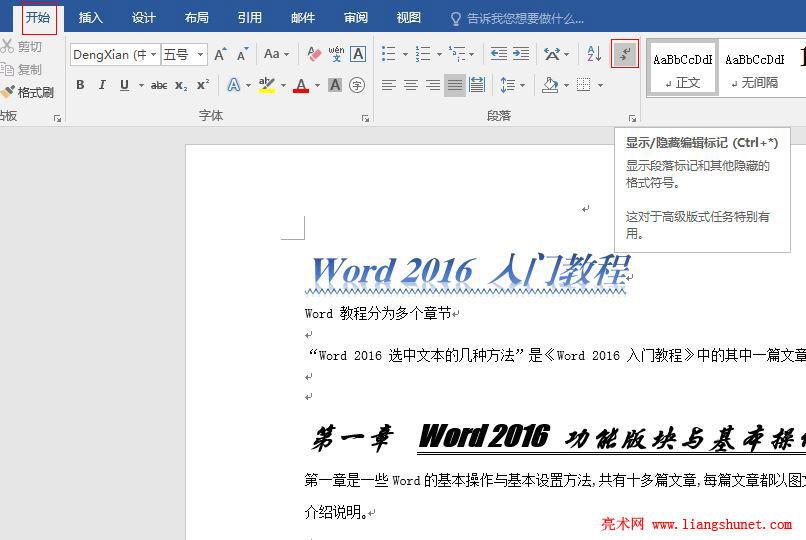
Task: Switch to the 审阅 (Review) tab
Action: 356,18
